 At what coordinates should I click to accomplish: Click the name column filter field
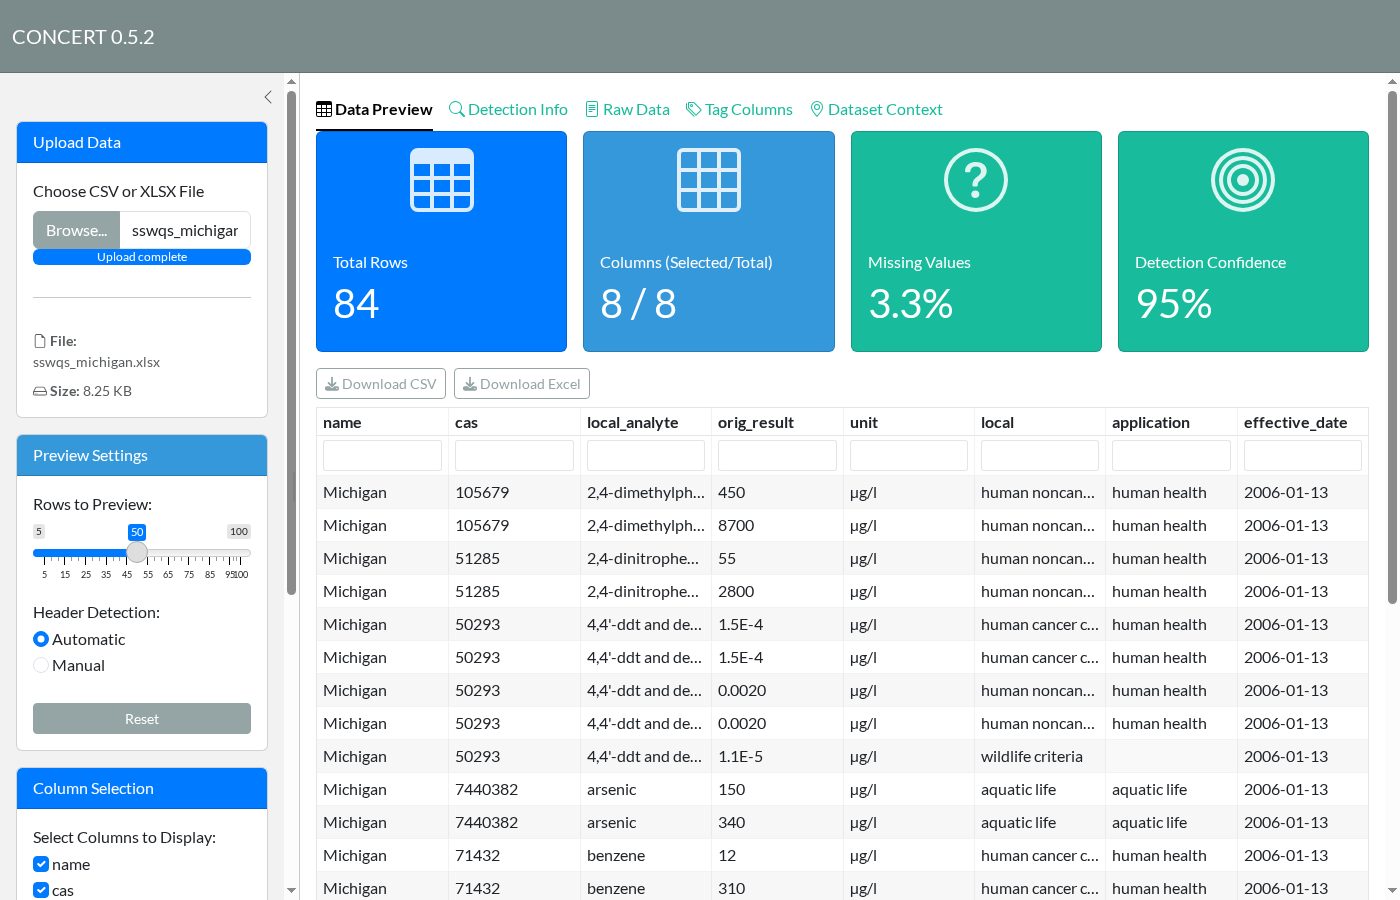[x=382, y=456]
